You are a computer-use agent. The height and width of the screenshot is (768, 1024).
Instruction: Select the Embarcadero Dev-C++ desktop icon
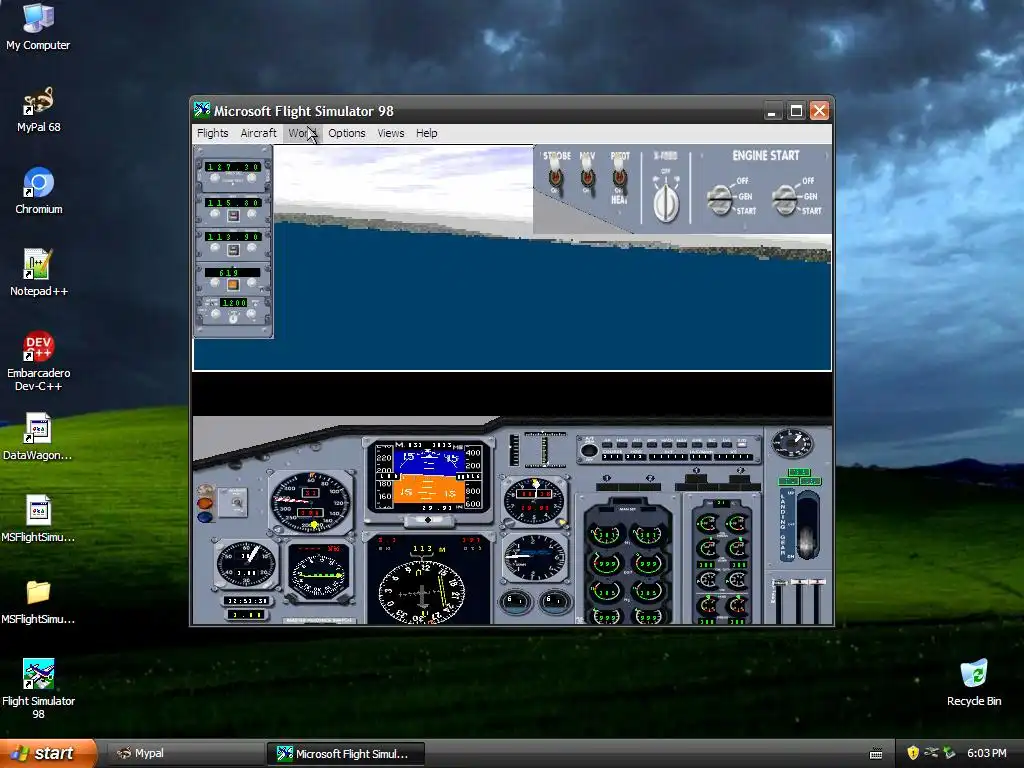tap(39, 361)
